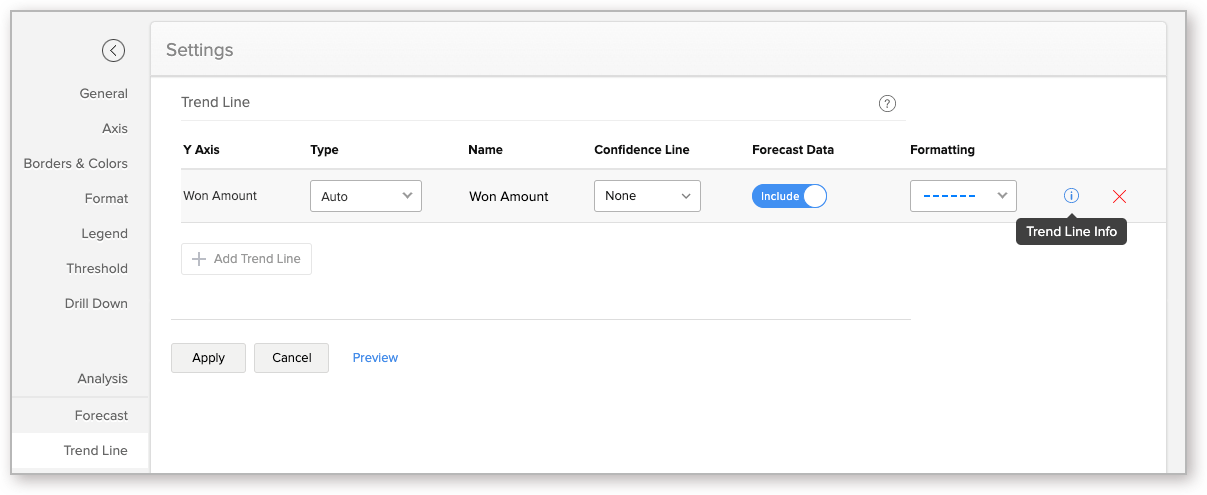Toggle the Forecast Data Include switch
Screen dimensions: 1207x495
click(790, 196)
